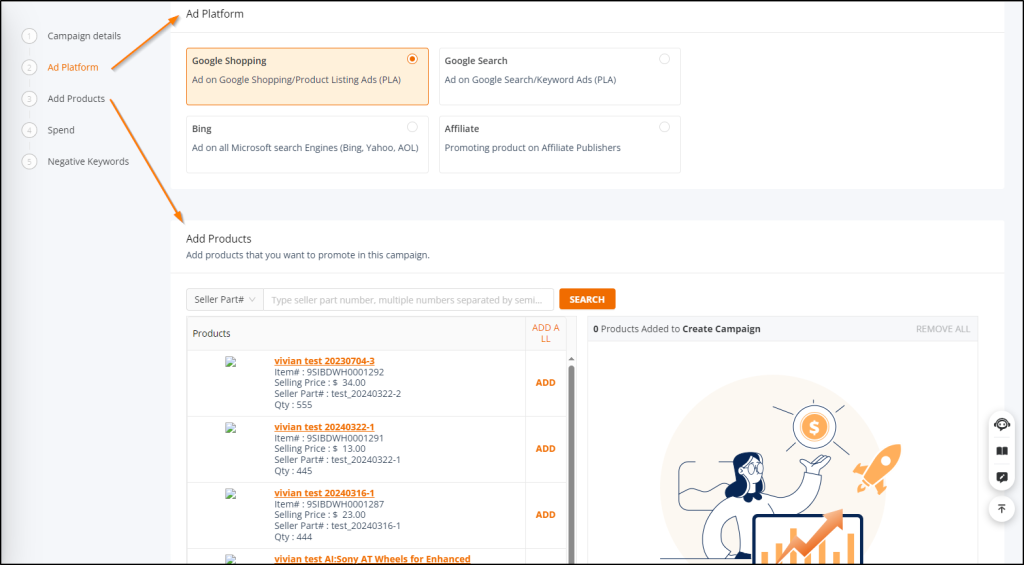Open the Seller Part# dropdown
Screen dimensions: 1024x565
tap(225, 299)
